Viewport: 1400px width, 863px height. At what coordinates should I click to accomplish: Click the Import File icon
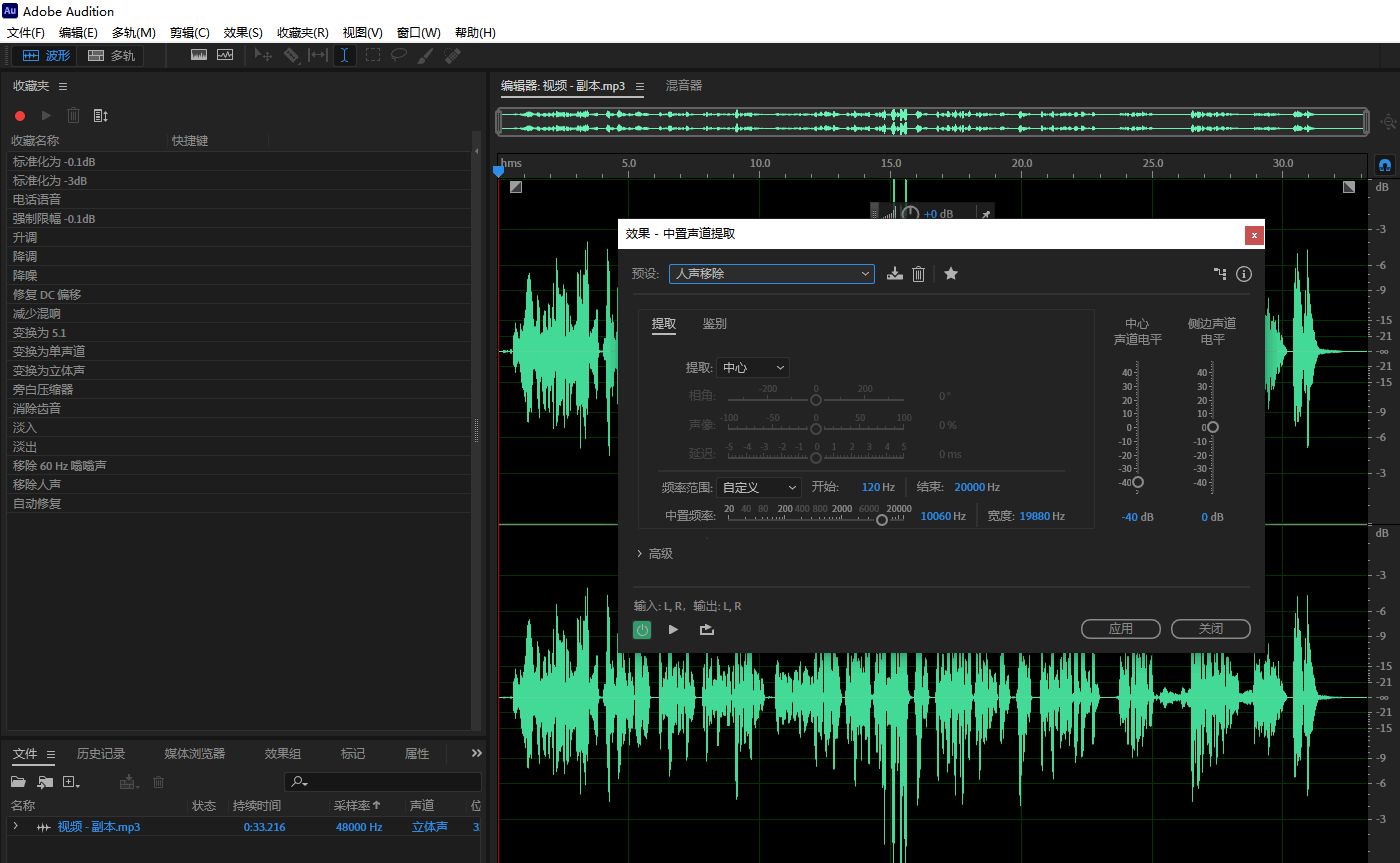(45, 782)
